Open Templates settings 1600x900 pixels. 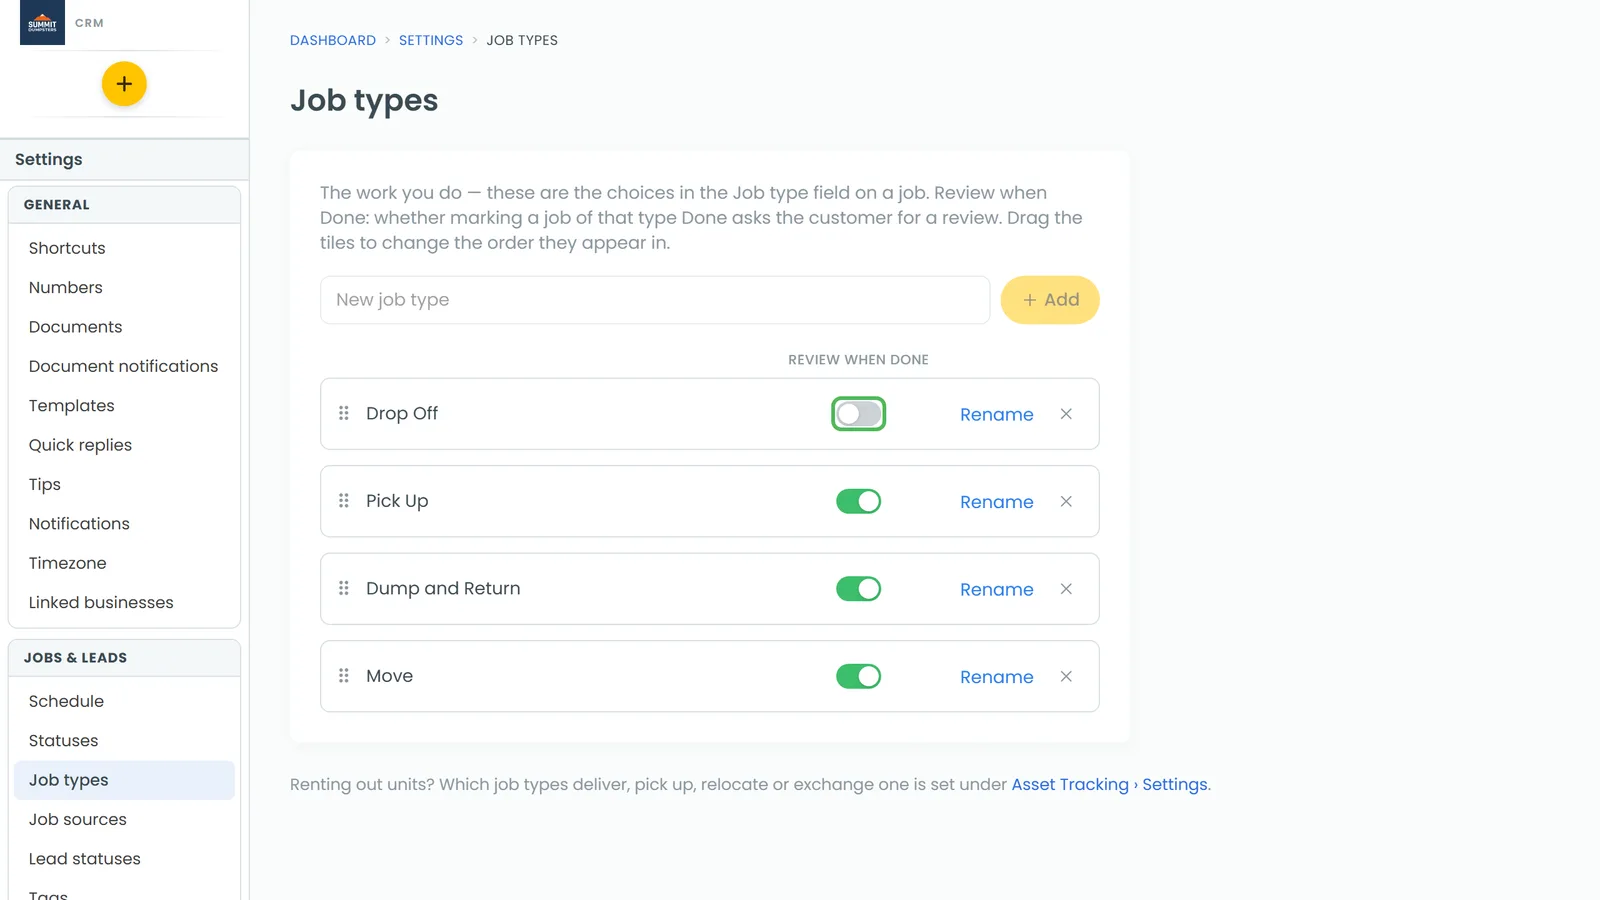tap(124, 405)
